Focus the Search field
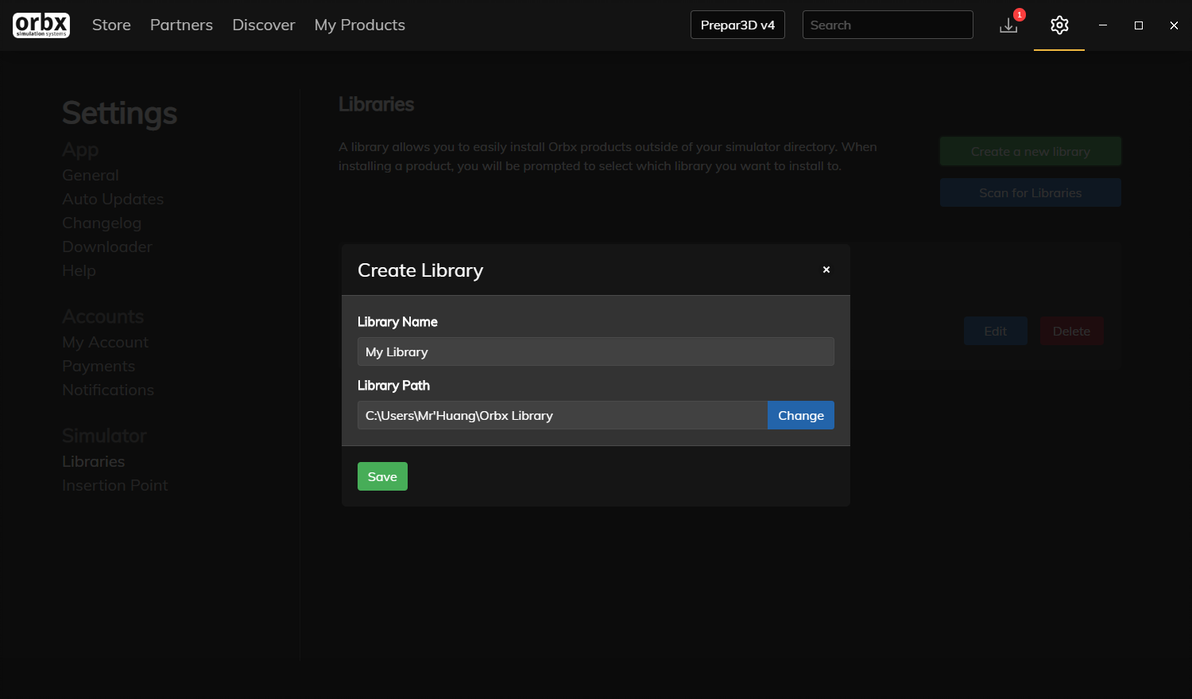Image resolution: width=1192 pixels, height=699 pixels. coord(887,25)
